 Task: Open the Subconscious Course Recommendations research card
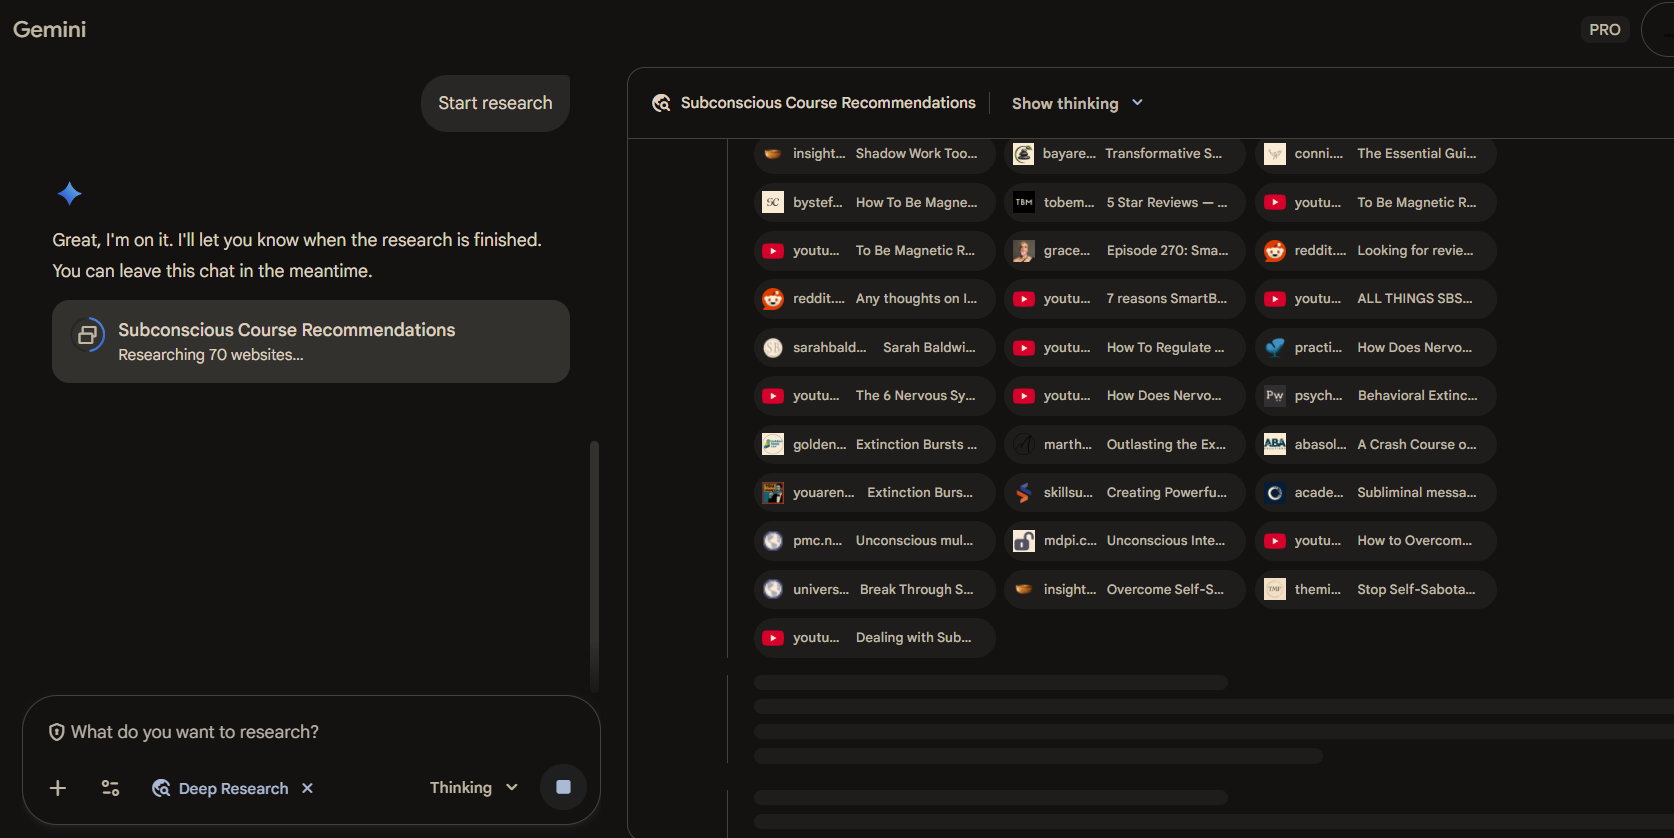[x=310, y=341]
